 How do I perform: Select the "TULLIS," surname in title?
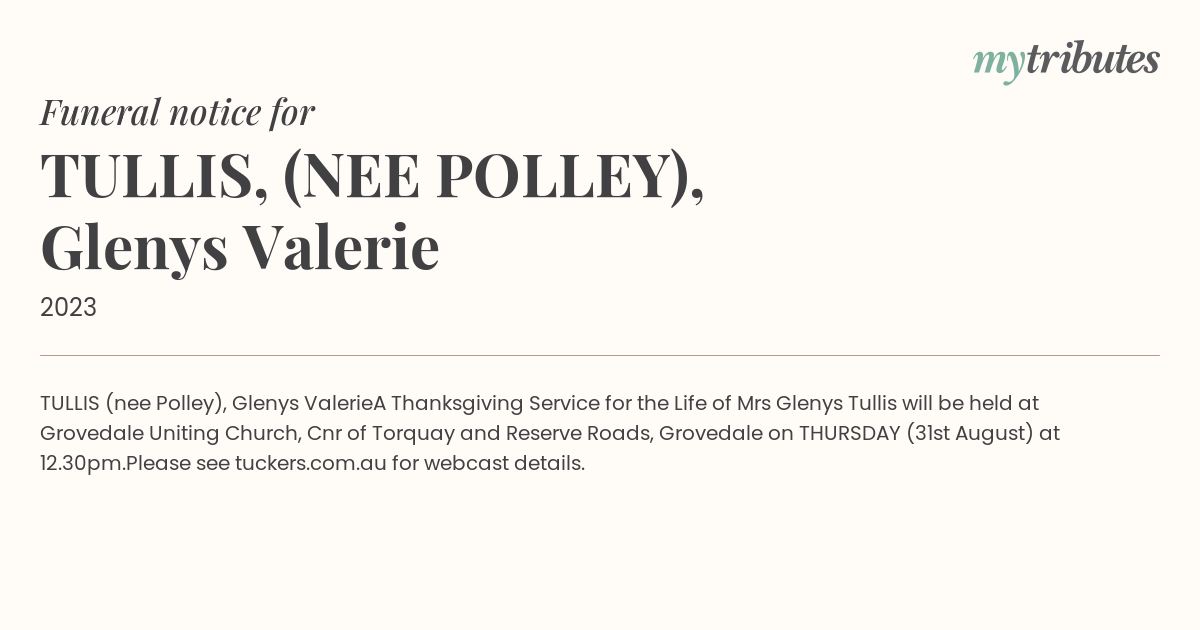pyautogui.click(x=154, y=177)
